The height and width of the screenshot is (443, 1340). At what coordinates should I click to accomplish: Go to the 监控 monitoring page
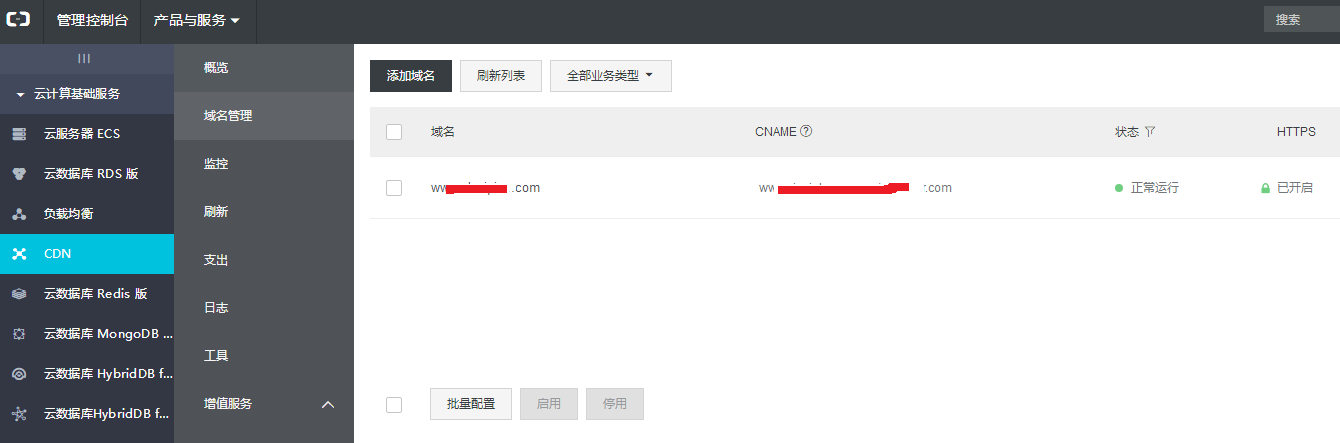(216, 164)
